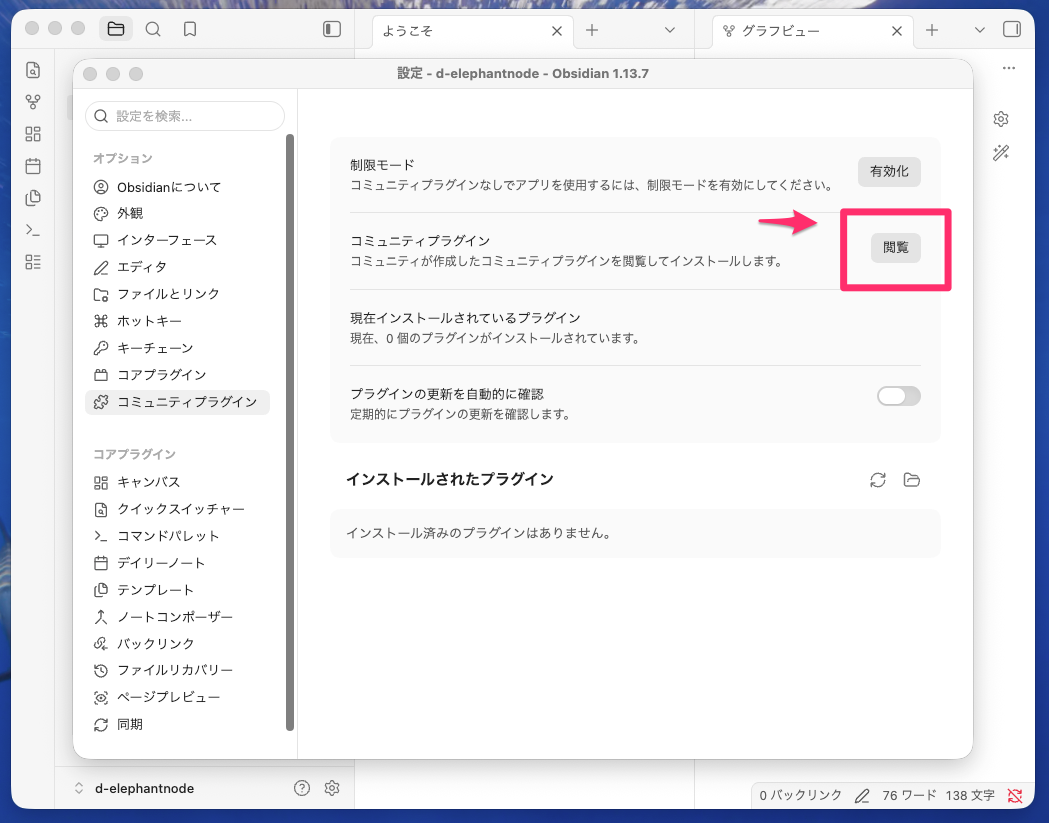This screenshot has width=1049, height=823.
Task: Click 有効化 button for restricted mode
Action: point(889,171)
